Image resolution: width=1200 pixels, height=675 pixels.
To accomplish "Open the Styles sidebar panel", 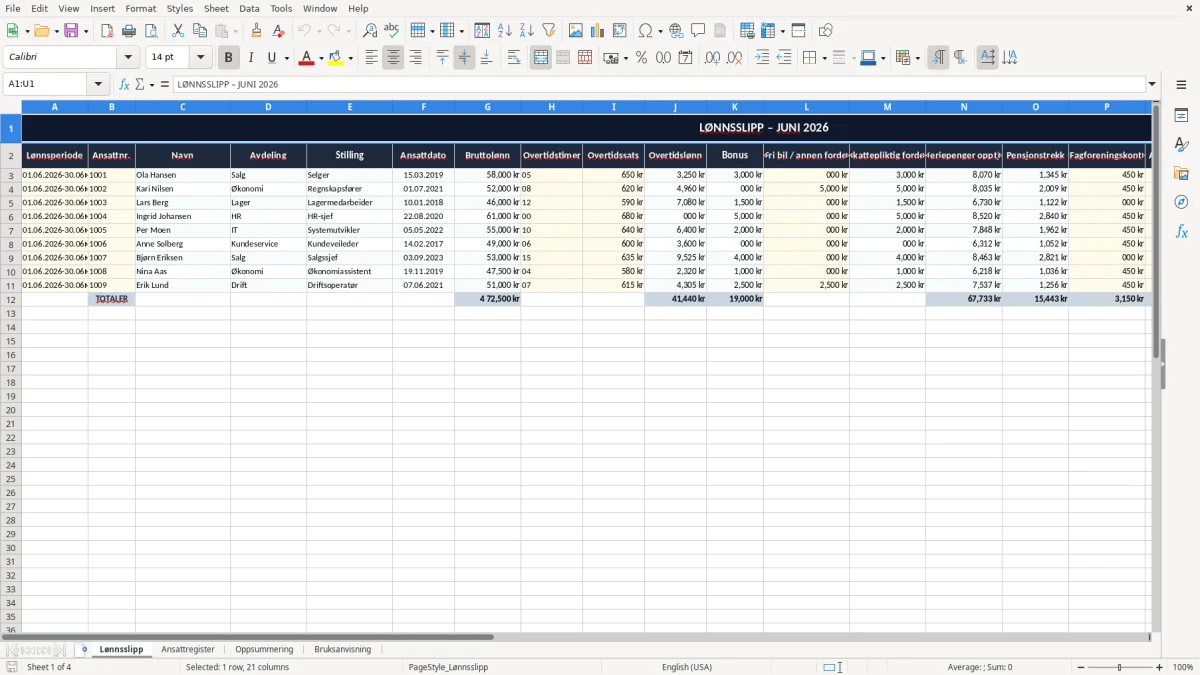I will pos(1181,144).
